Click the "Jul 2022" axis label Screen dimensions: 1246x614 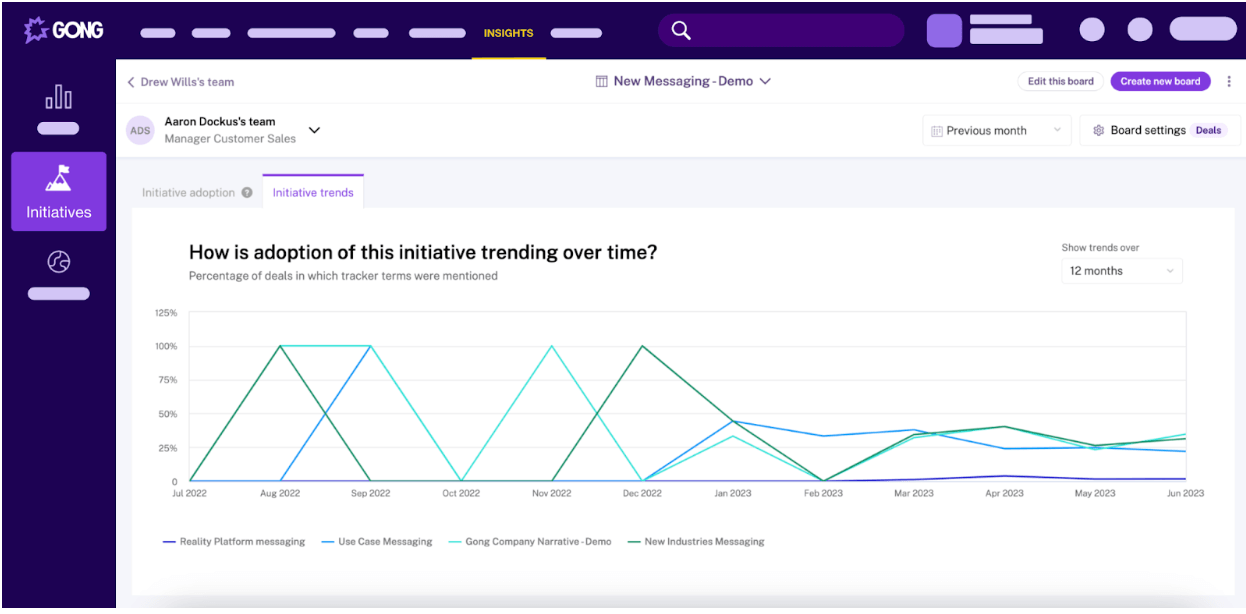click(x=190, y=493)
